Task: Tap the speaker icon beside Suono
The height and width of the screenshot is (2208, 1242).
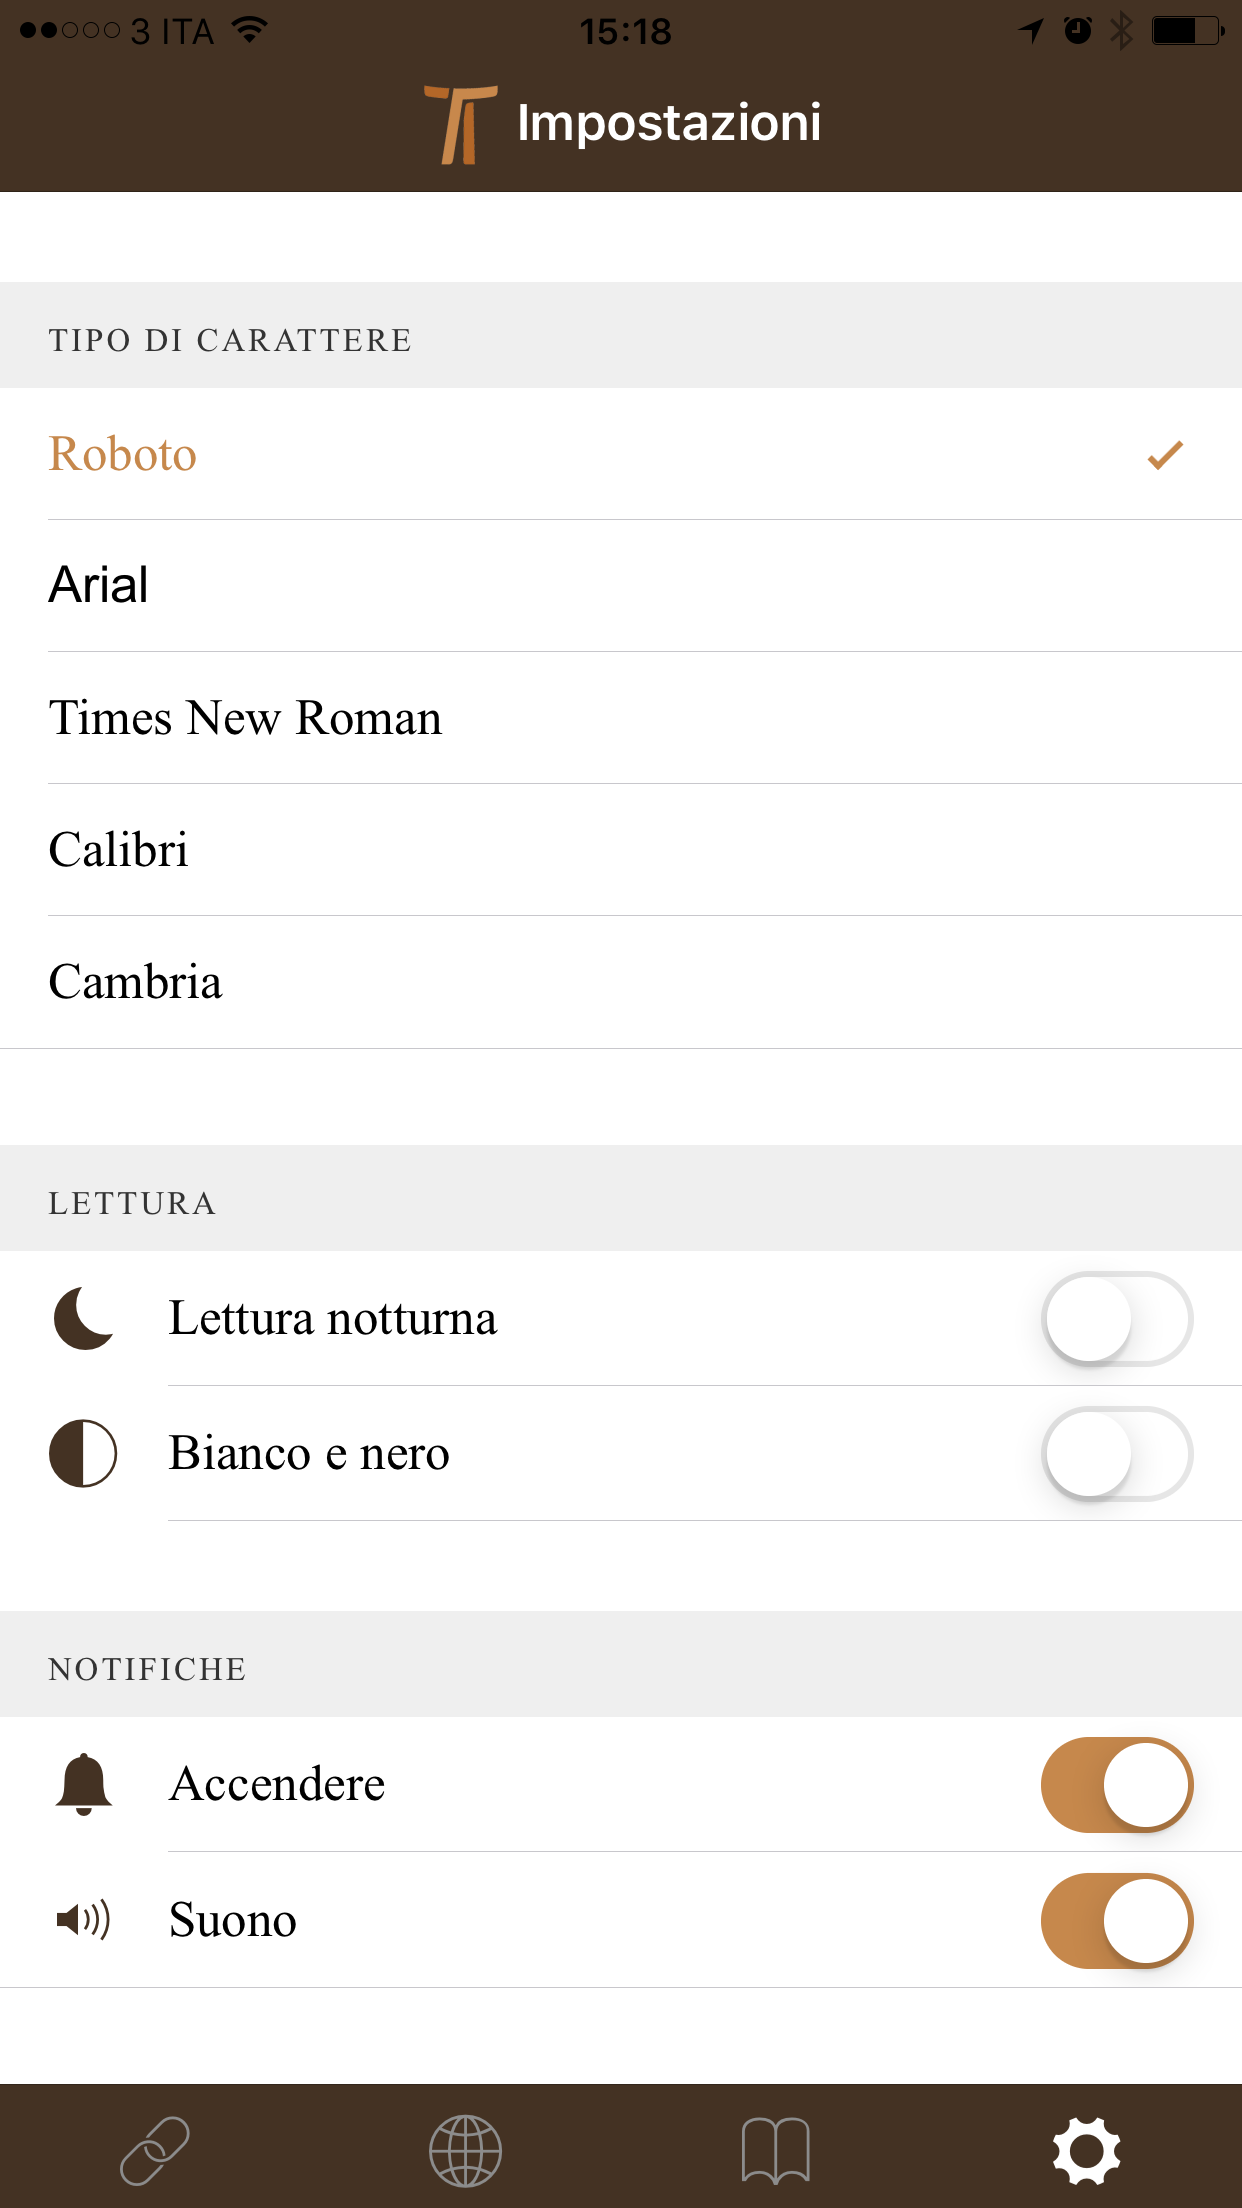Action: [84, 1920]
